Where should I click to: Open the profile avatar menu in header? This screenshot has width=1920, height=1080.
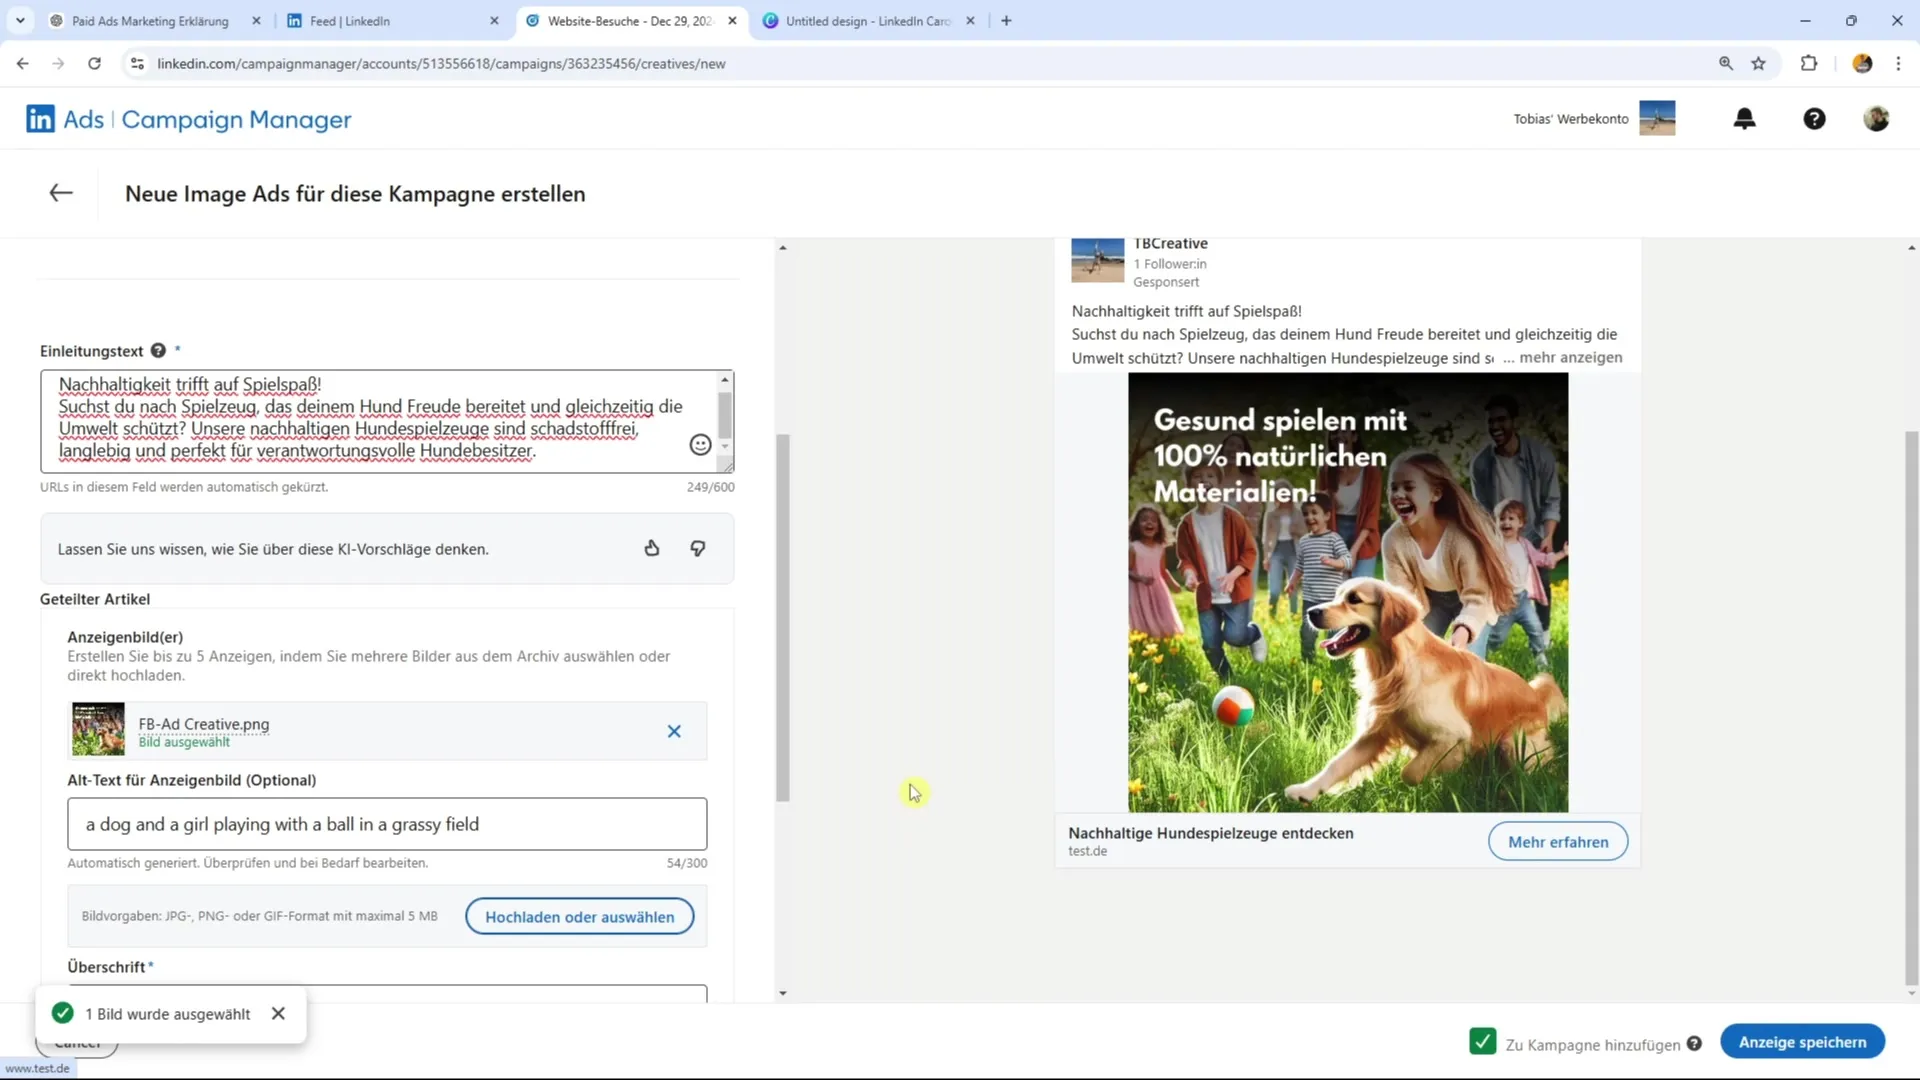coord(1876,119)
